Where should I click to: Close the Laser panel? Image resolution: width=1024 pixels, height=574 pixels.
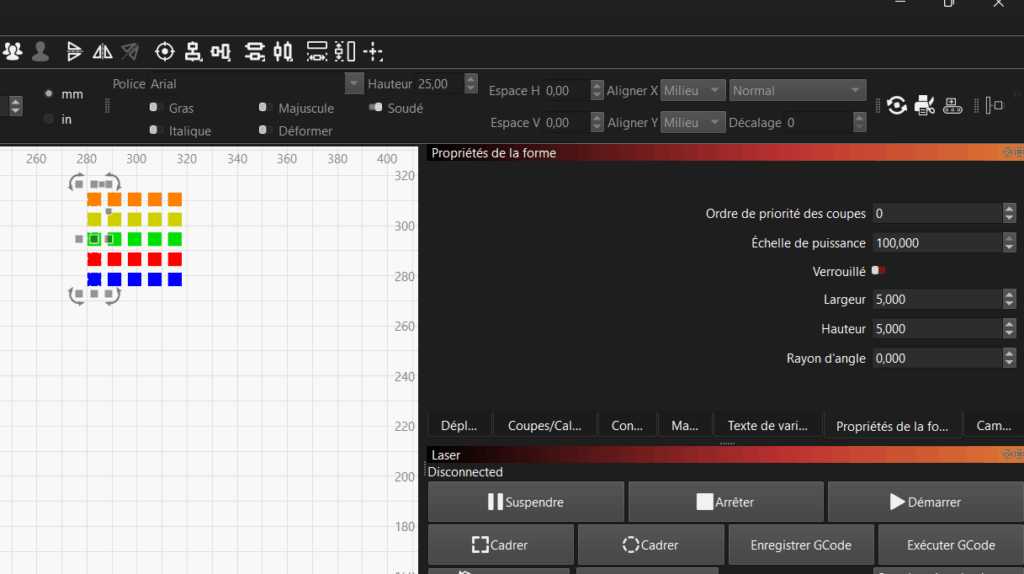pos(1019,454)
